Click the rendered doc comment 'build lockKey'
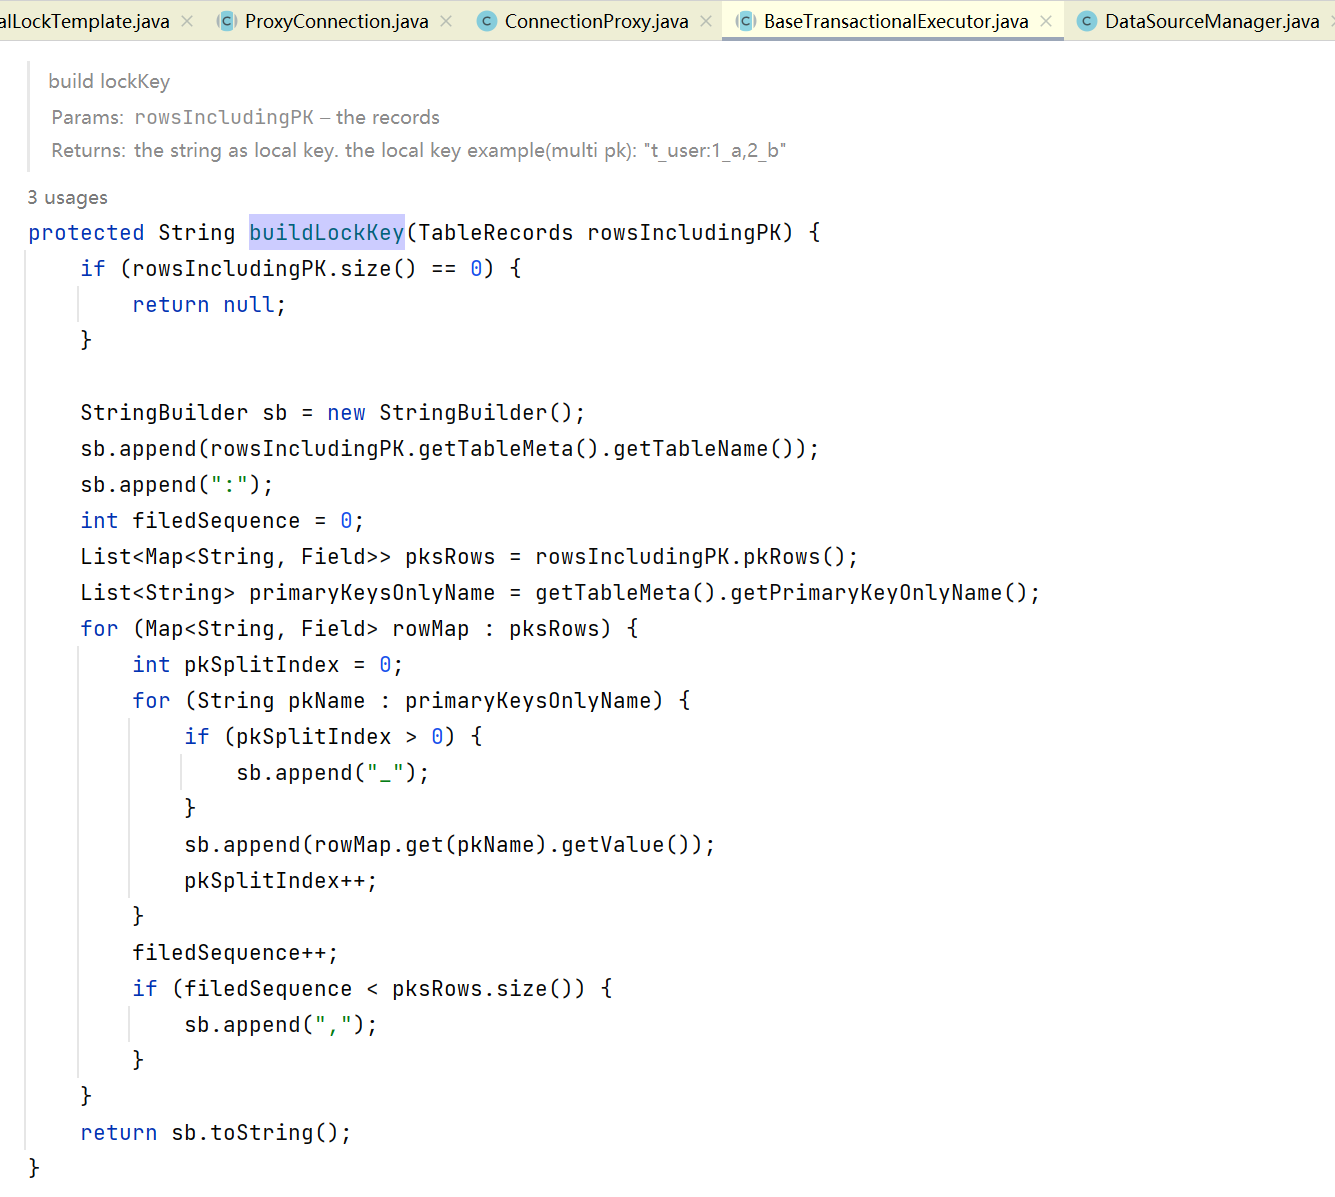Screen dimensions: 1335x1197 [109, 82]
